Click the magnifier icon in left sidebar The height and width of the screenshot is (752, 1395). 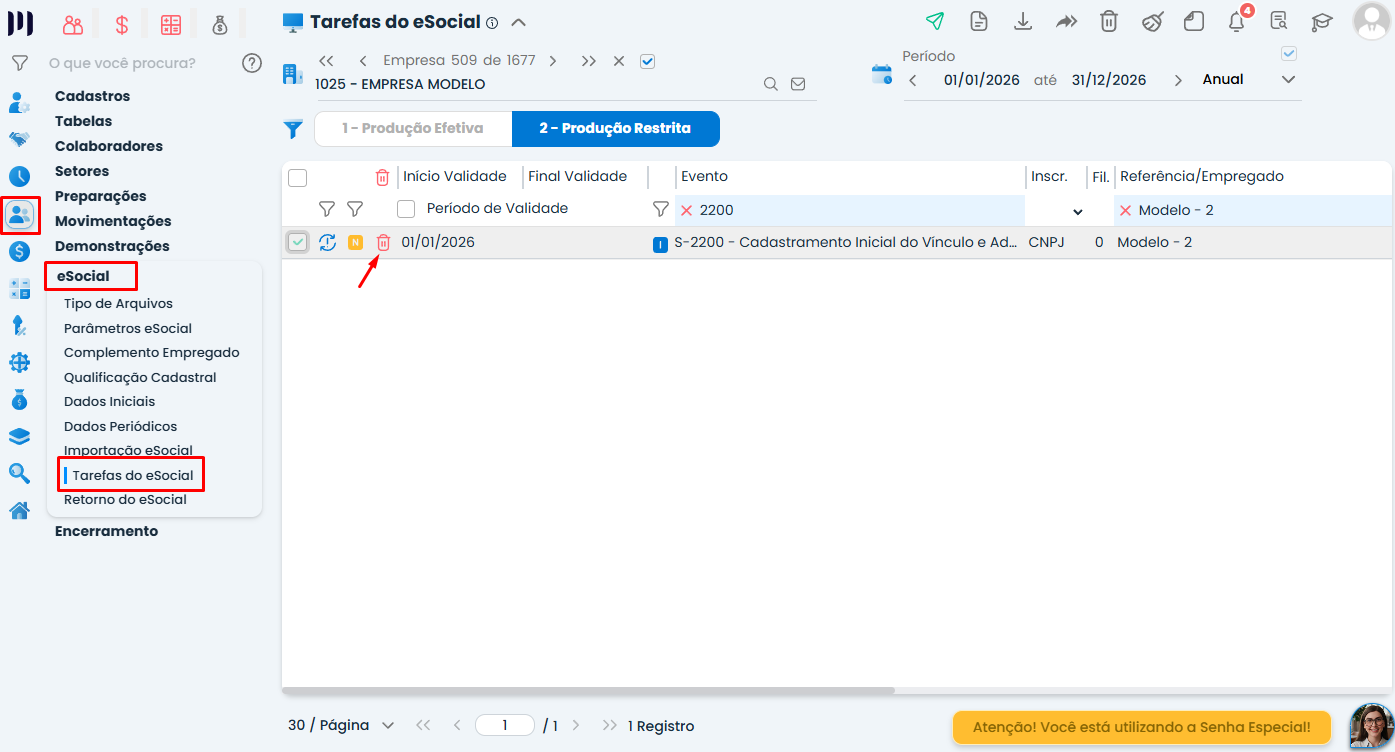(19, 473)
